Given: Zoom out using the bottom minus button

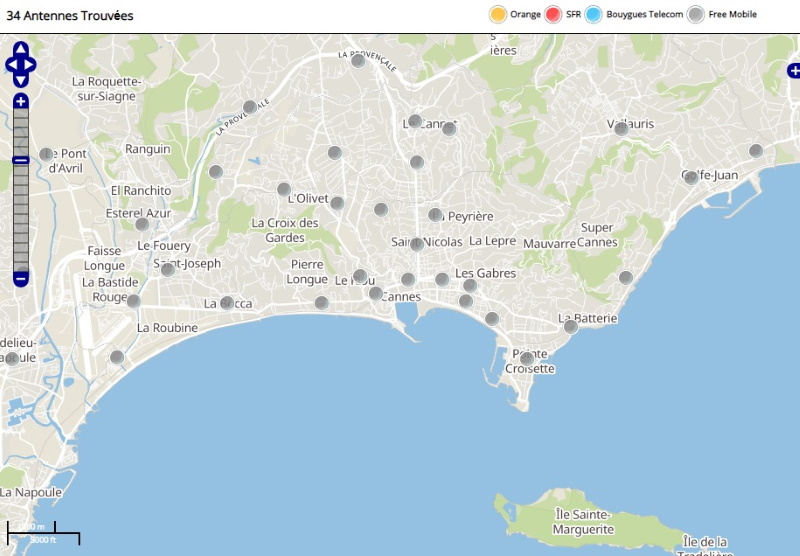Looking at the screenshot, I should click(x=21, y=278).
